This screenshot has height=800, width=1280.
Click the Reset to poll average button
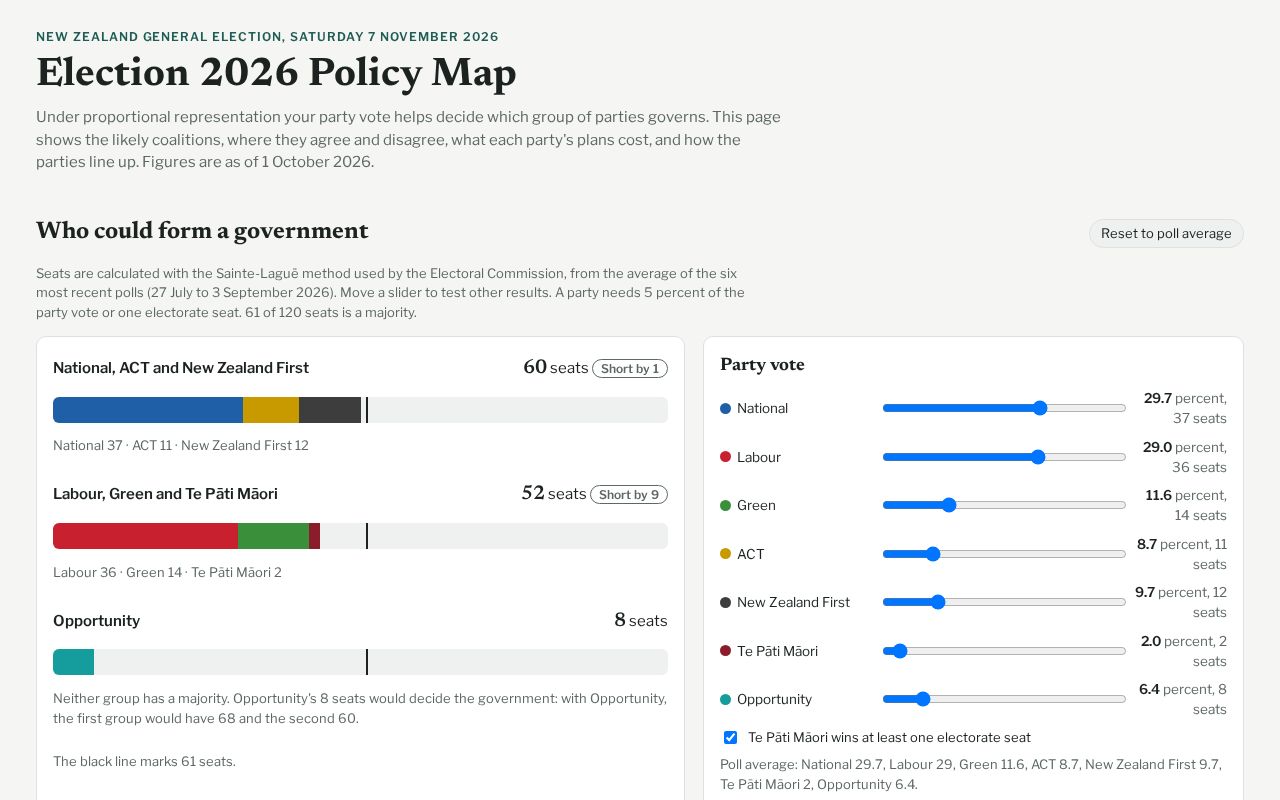[1166, 233]
